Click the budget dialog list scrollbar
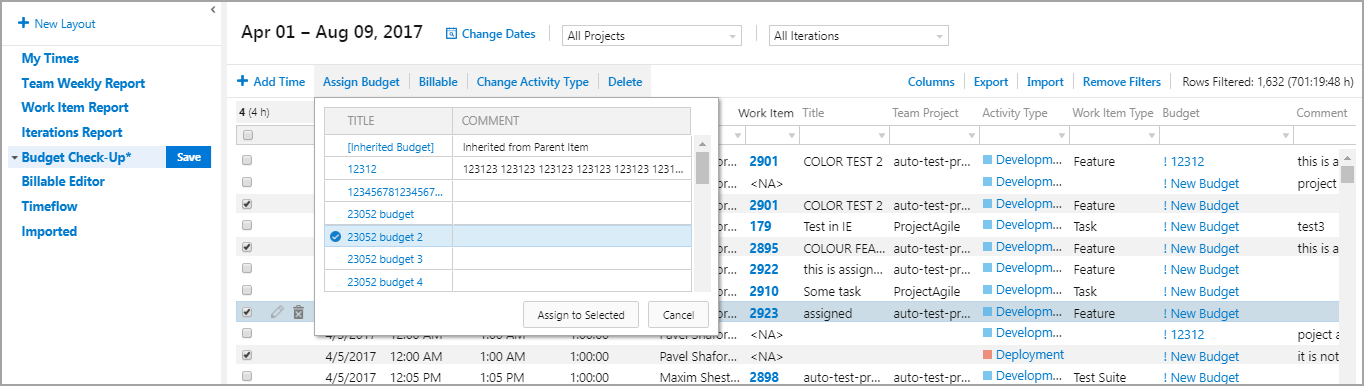1364x386 pixels. (702, 168)
